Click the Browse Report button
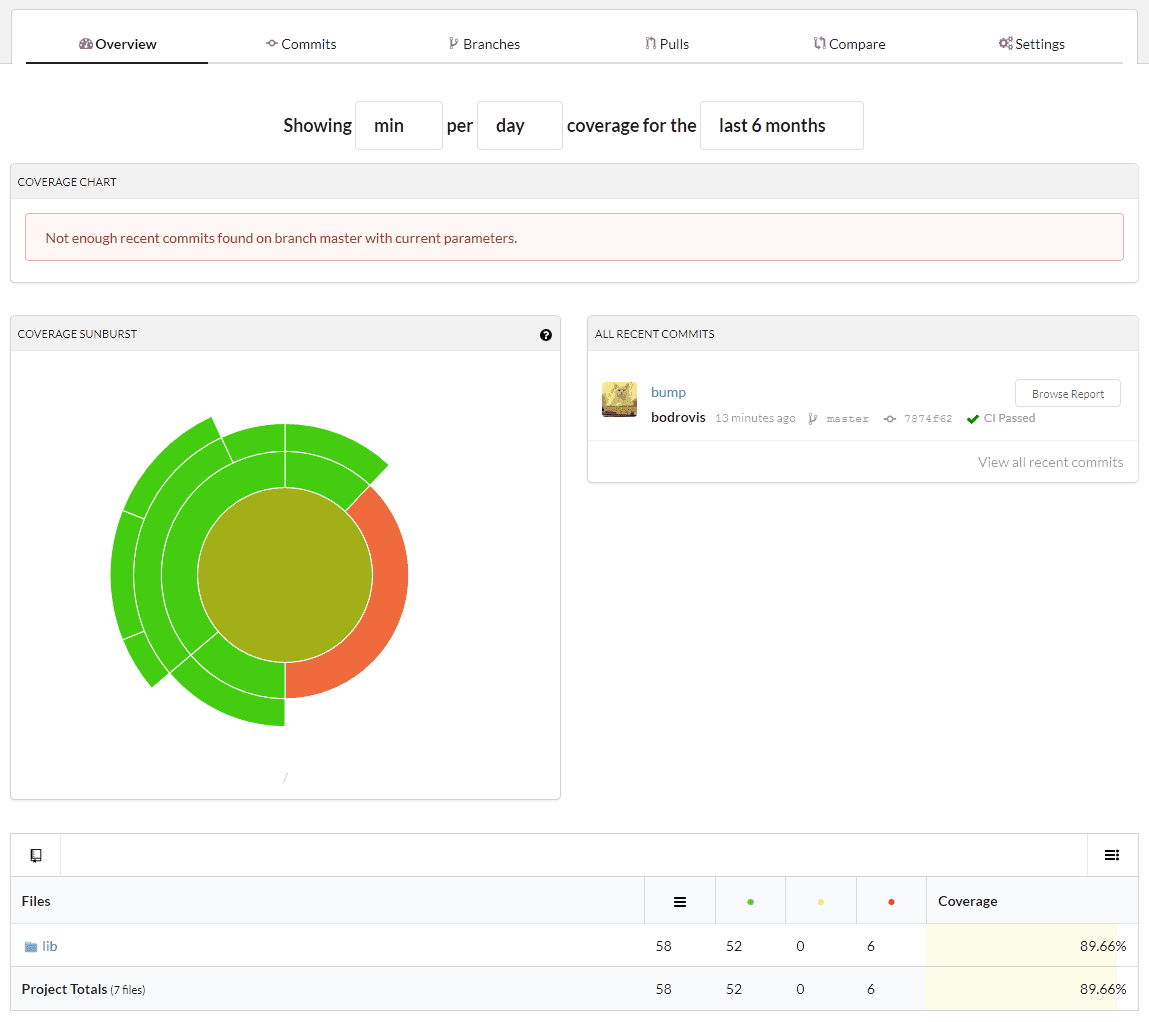This screenshot has width=1149, height=1022. coord(1067,394)
